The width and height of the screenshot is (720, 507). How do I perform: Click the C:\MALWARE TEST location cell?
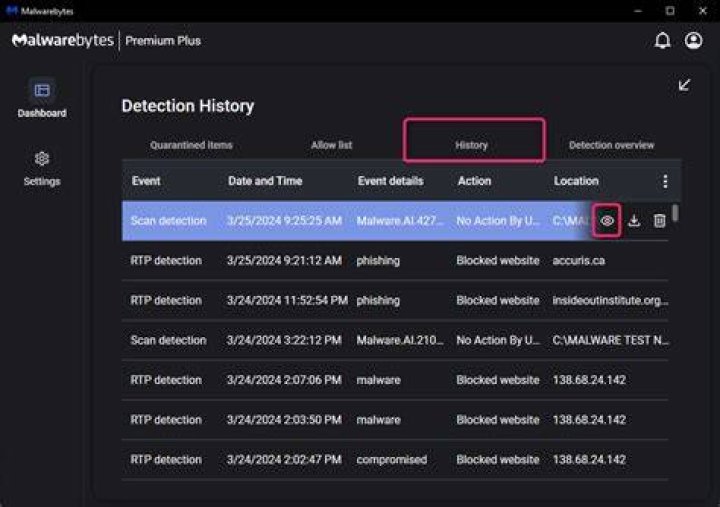(x=610, y=340)
